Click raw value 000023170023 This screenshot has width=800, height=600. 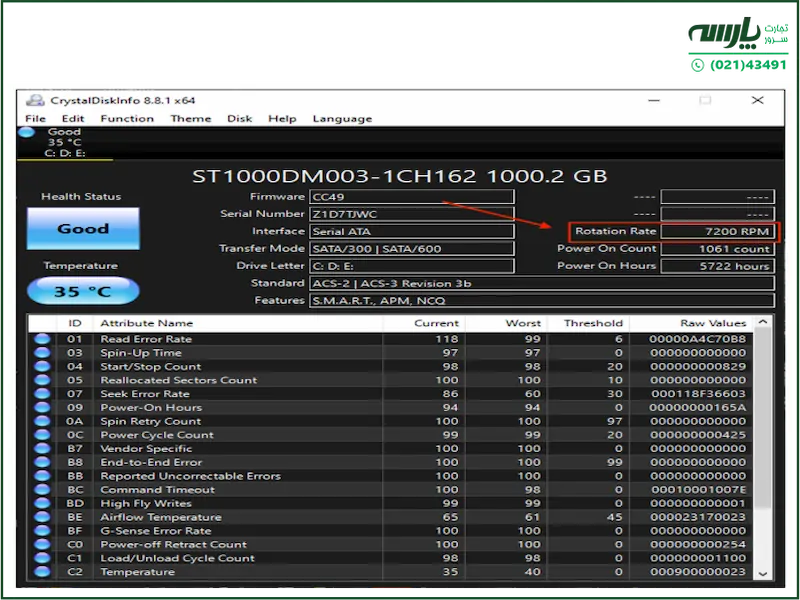(698, 517)
